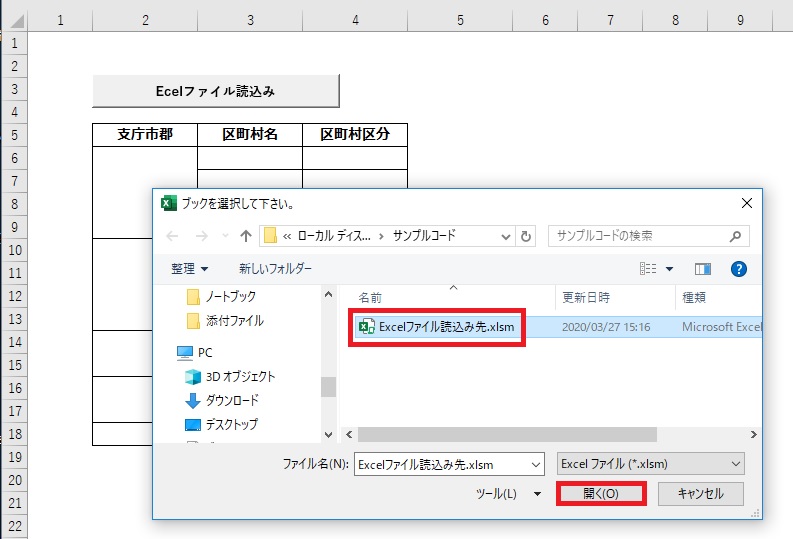The image size is (793, 539).
Task: Select the 区町村名 header cell
Action: 250,134
